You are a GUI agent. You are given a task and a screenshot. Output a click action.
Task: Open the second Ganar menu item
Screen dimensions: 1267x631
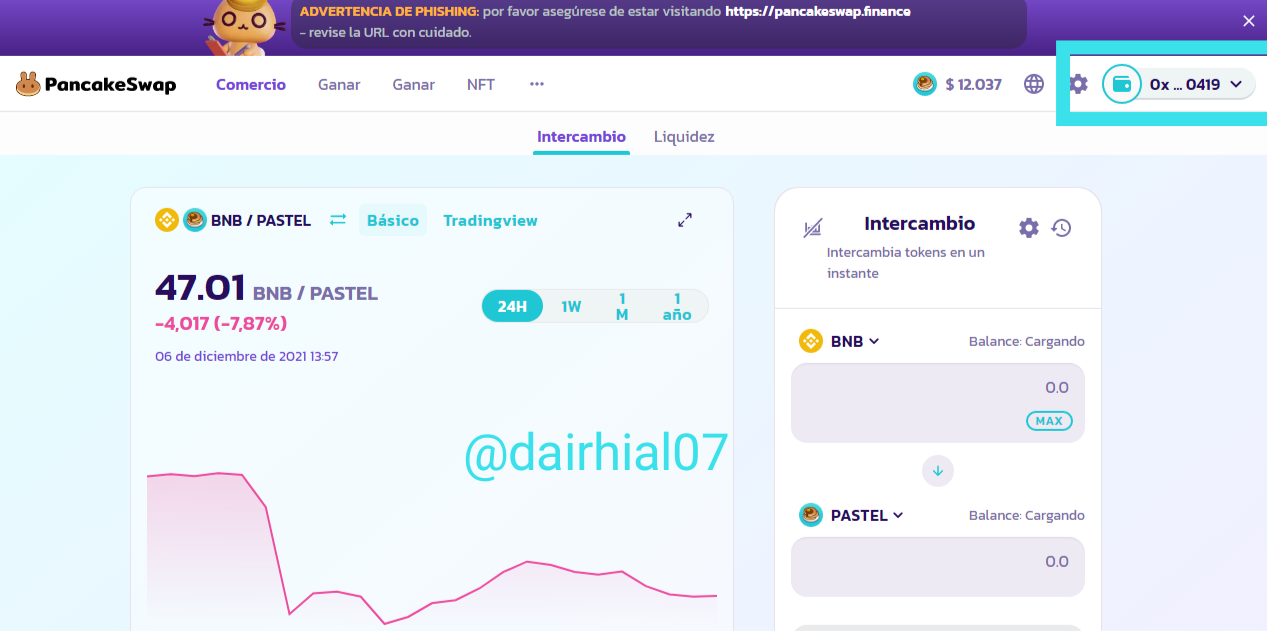click(413, 85)
